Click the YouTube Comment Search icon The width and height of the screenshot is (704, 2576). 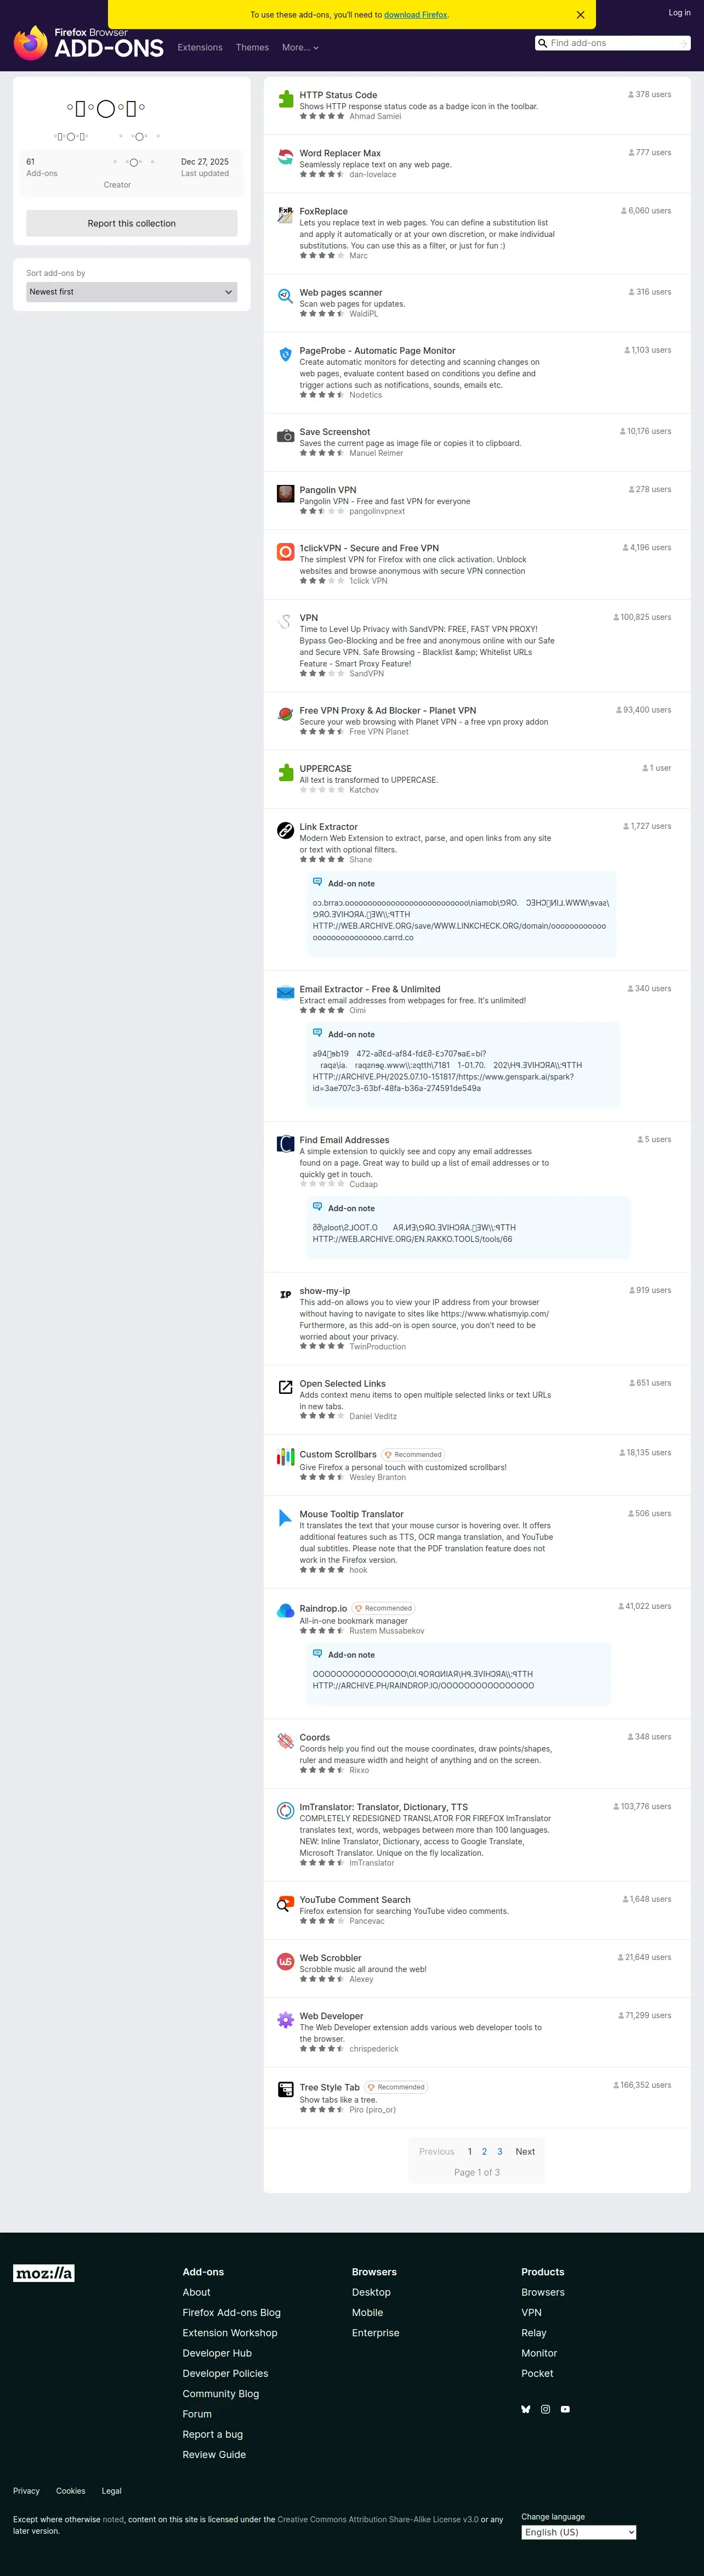[285, 1903]
